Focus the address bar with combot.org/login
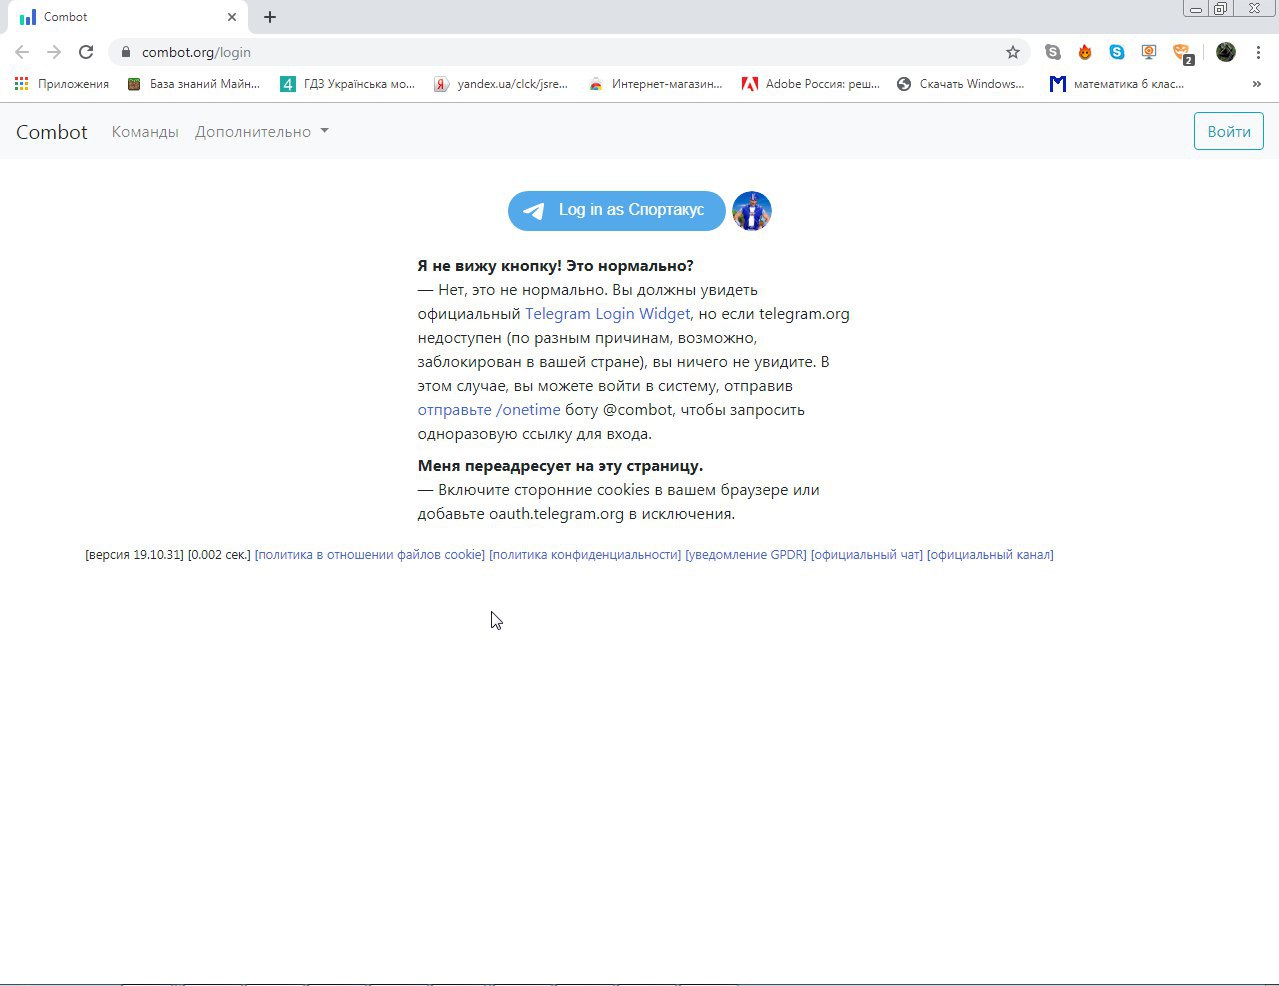 pyautogui.click(x=570, y=52)
